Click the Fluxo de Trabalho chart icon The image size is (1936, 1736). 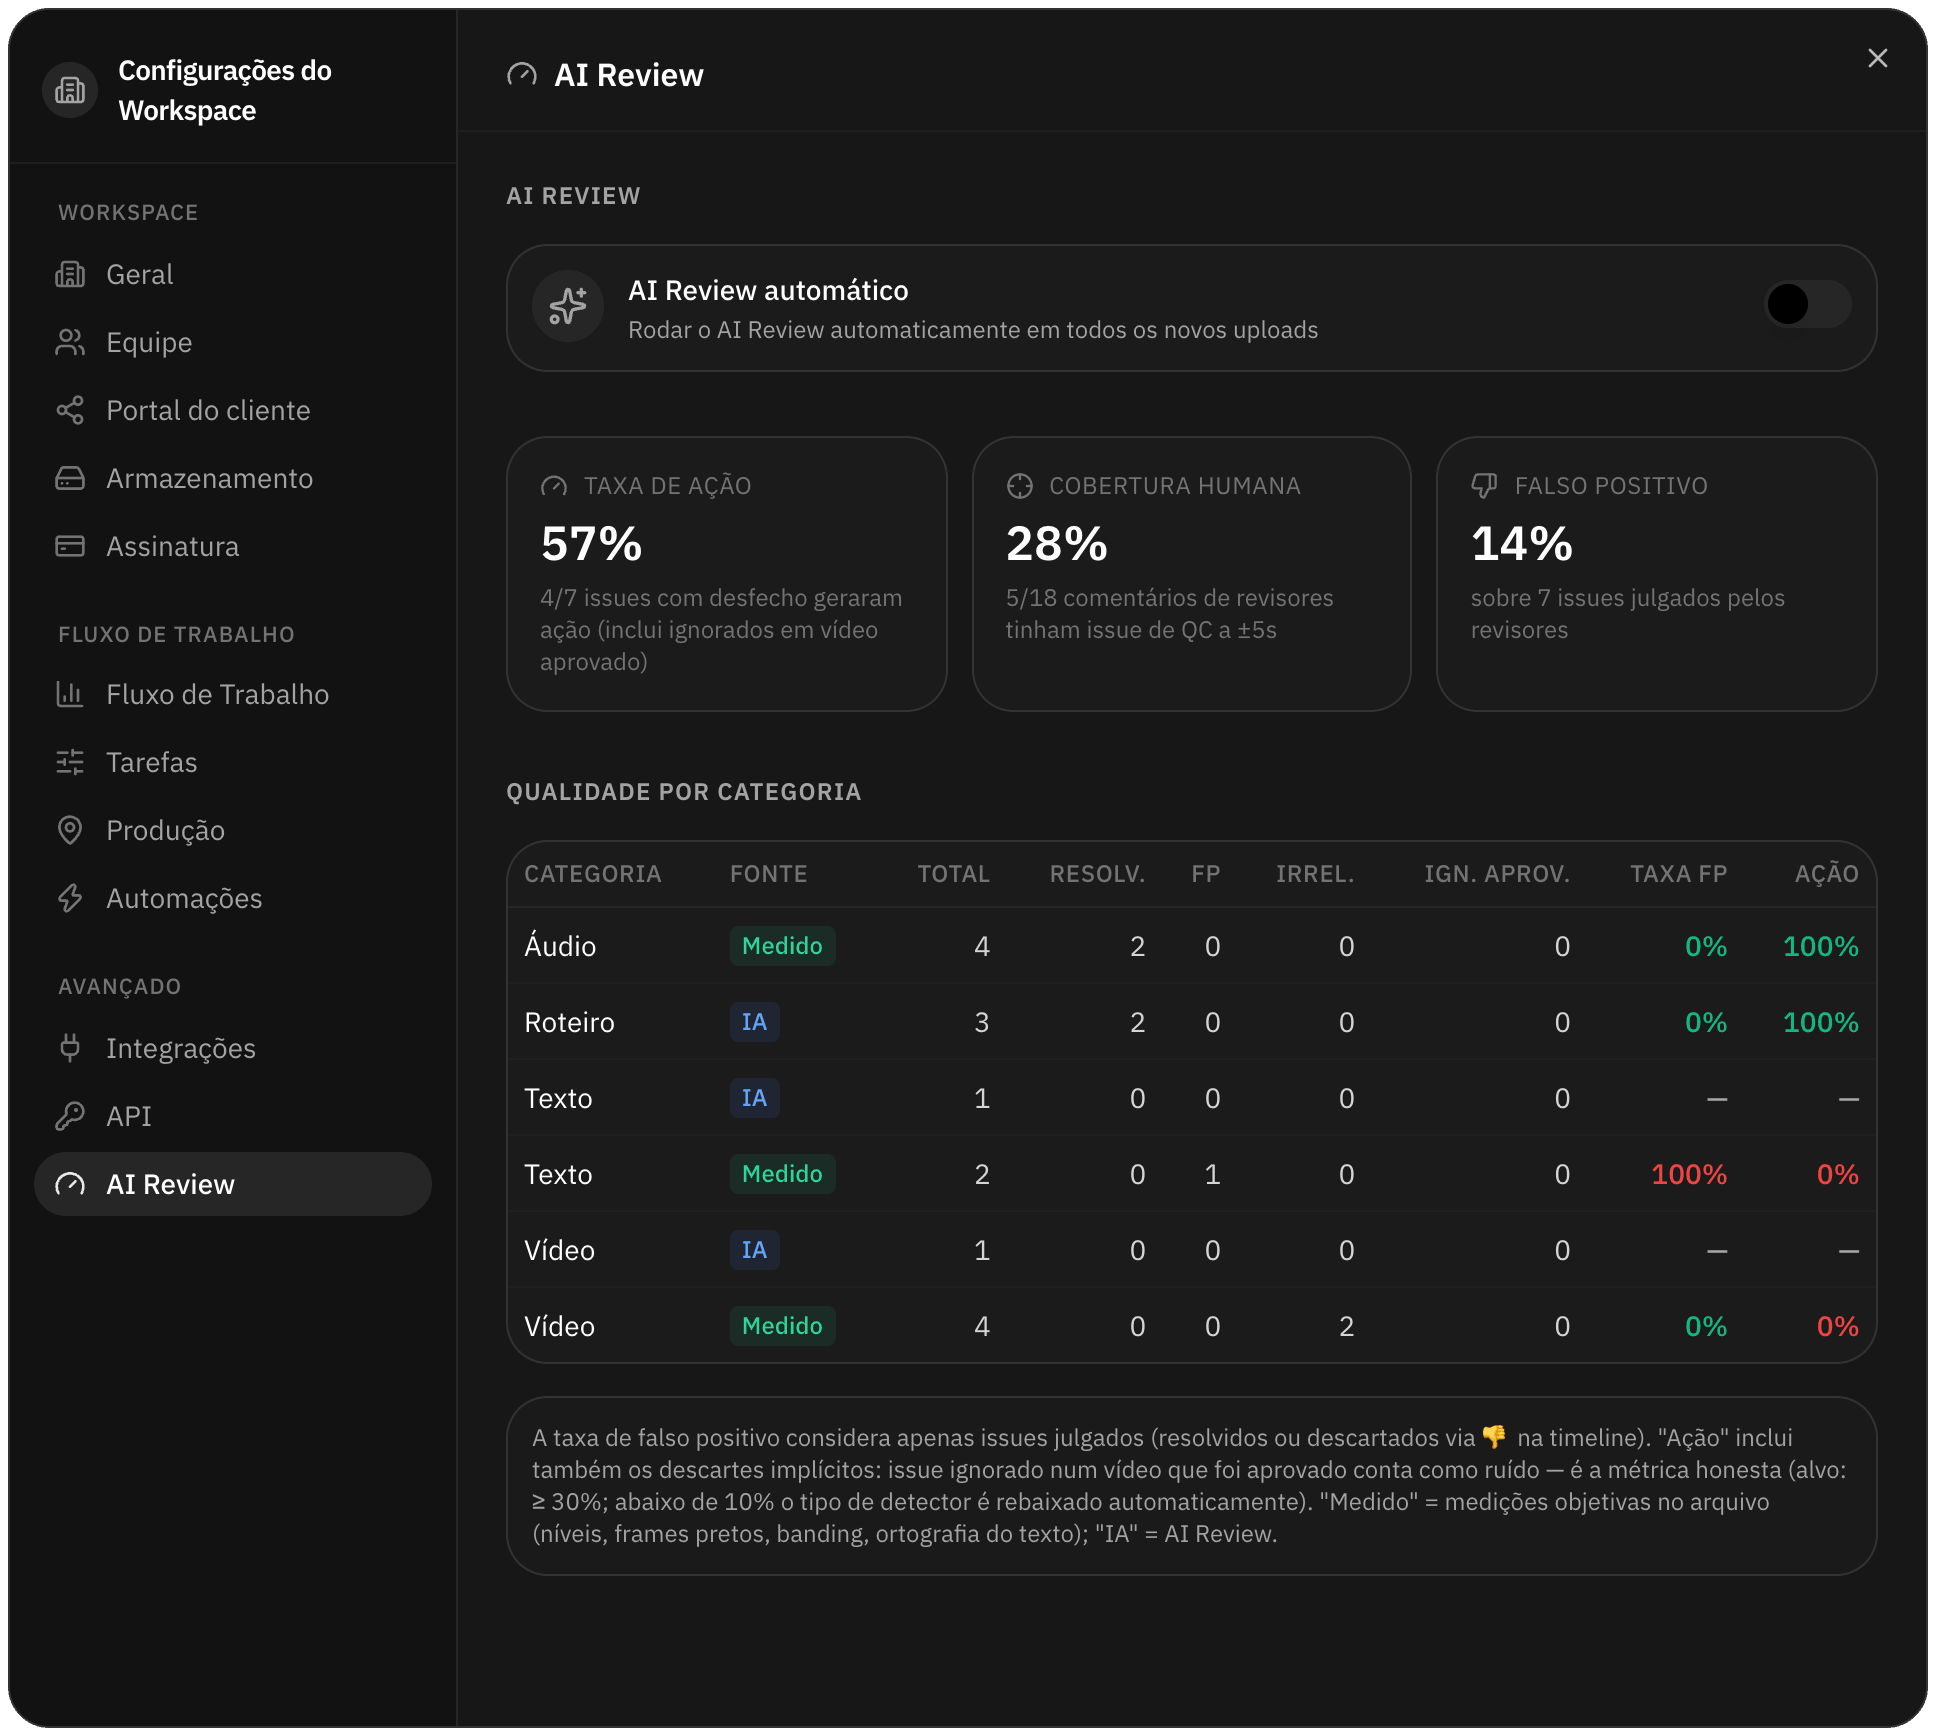click(x=70, y=694)
